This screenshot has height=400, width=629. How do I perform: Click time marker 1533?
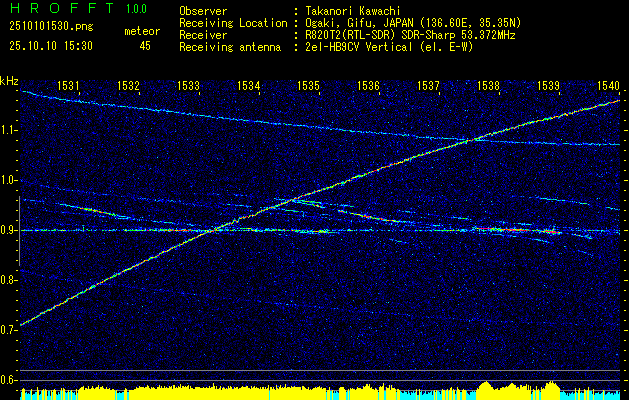pos(188,85)
